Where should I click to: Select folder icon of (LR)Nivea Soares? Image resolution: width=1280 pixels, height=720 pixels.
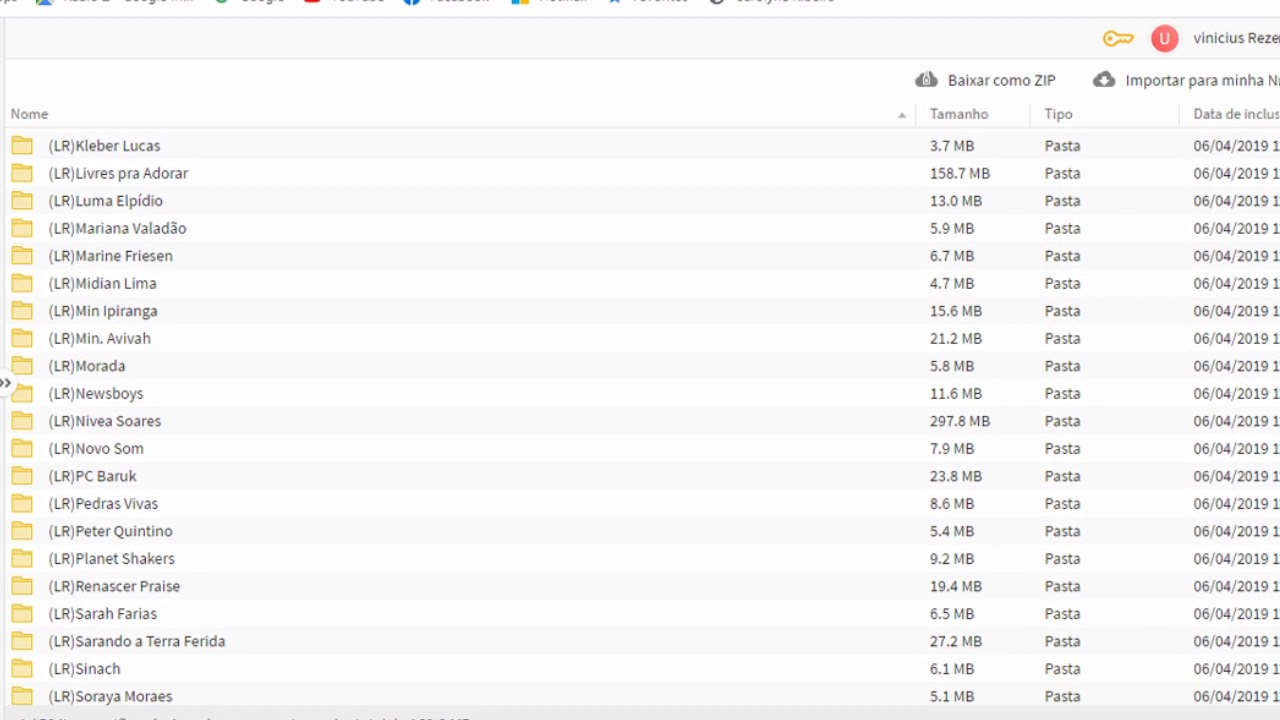click(22, 421)
